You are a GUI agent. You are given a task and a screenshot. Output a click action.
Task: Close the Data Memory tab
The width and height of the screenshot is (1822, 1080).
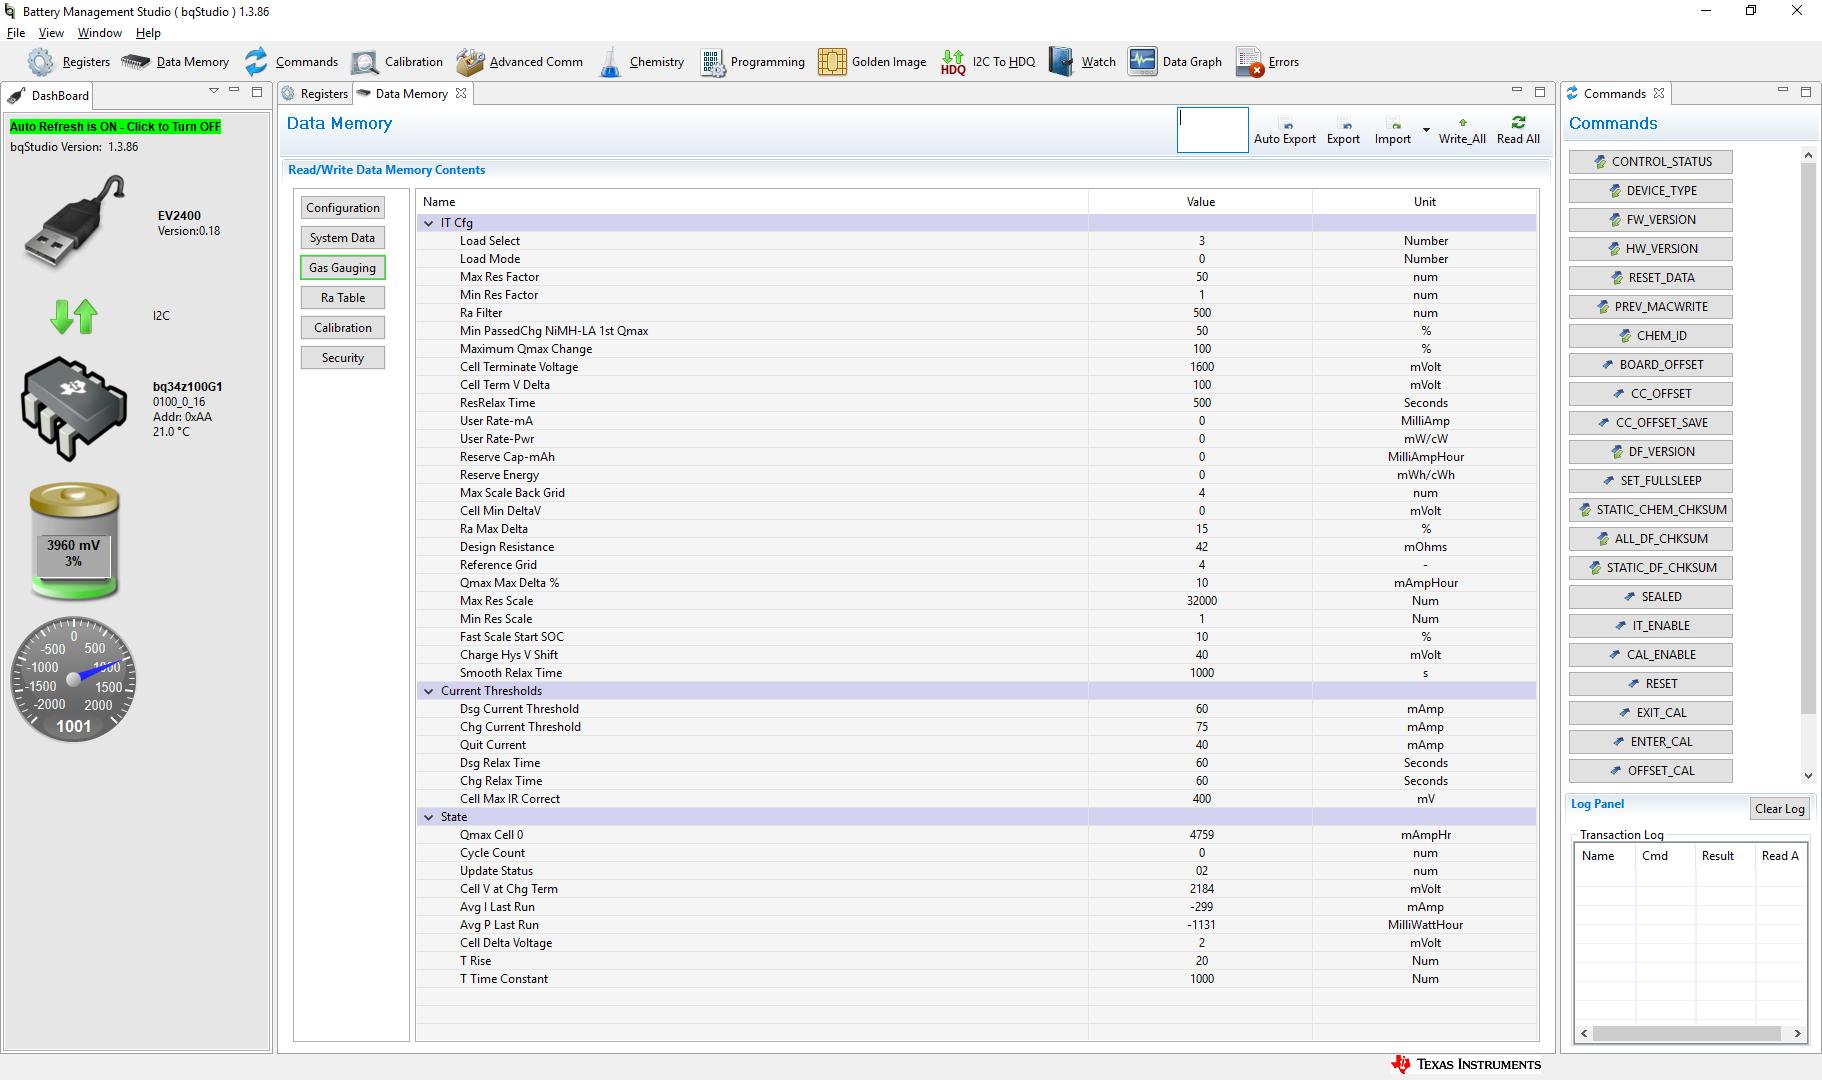(x=461, y=93)
